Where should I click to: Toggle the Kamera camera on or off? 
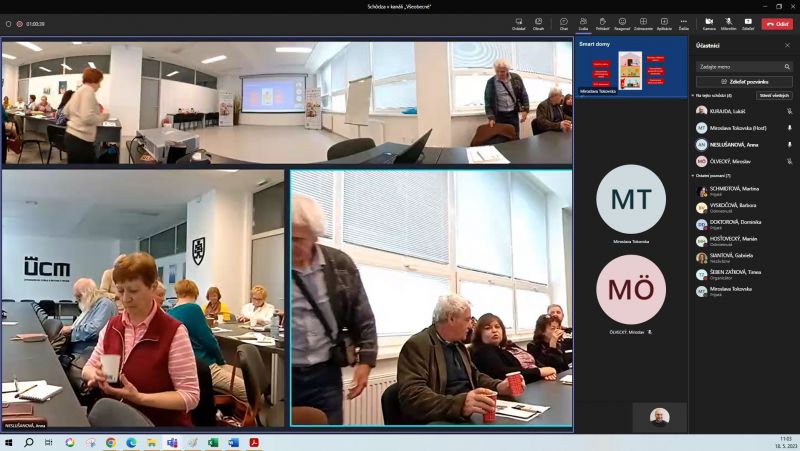[x=709, y=23]
